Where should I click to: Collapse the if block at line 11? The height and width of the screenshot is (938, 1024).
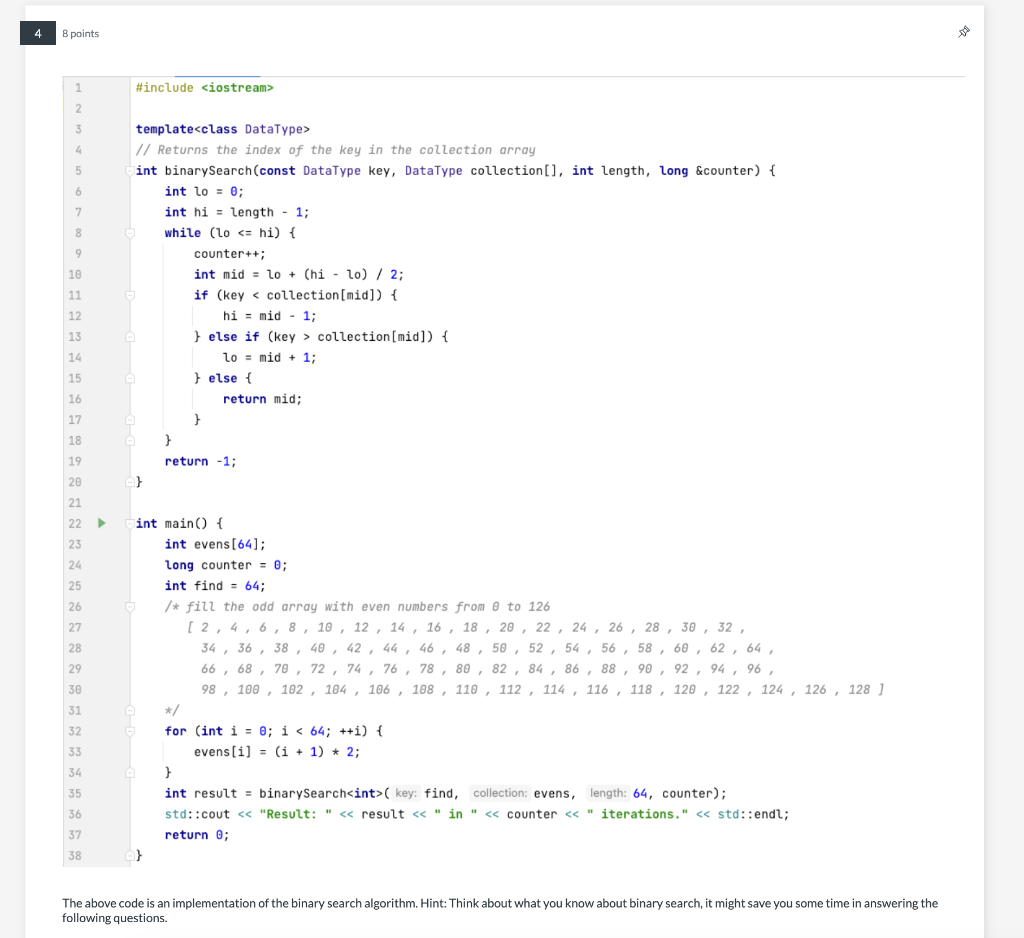click(128, 295)
